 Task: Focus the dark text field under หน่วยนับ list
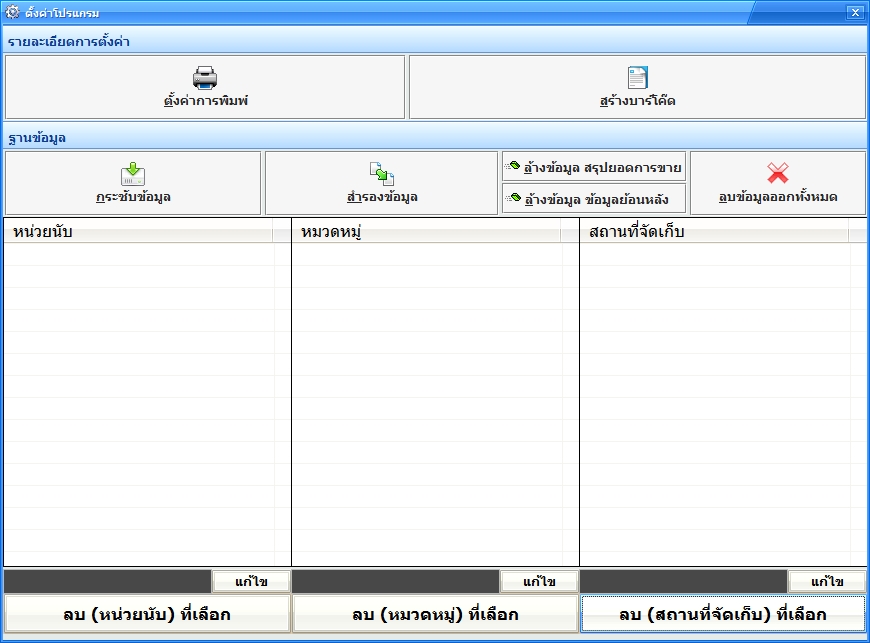coord(107,581)
